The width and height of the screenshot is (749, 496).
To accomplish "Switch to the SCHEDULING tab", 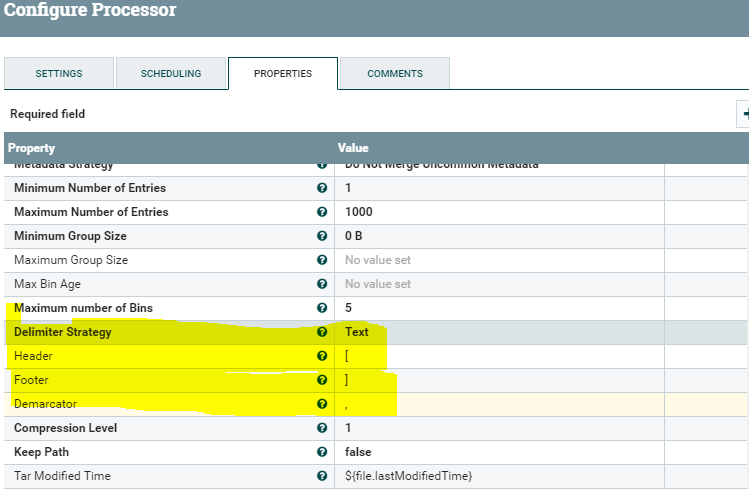I will (x=171, y=74).
